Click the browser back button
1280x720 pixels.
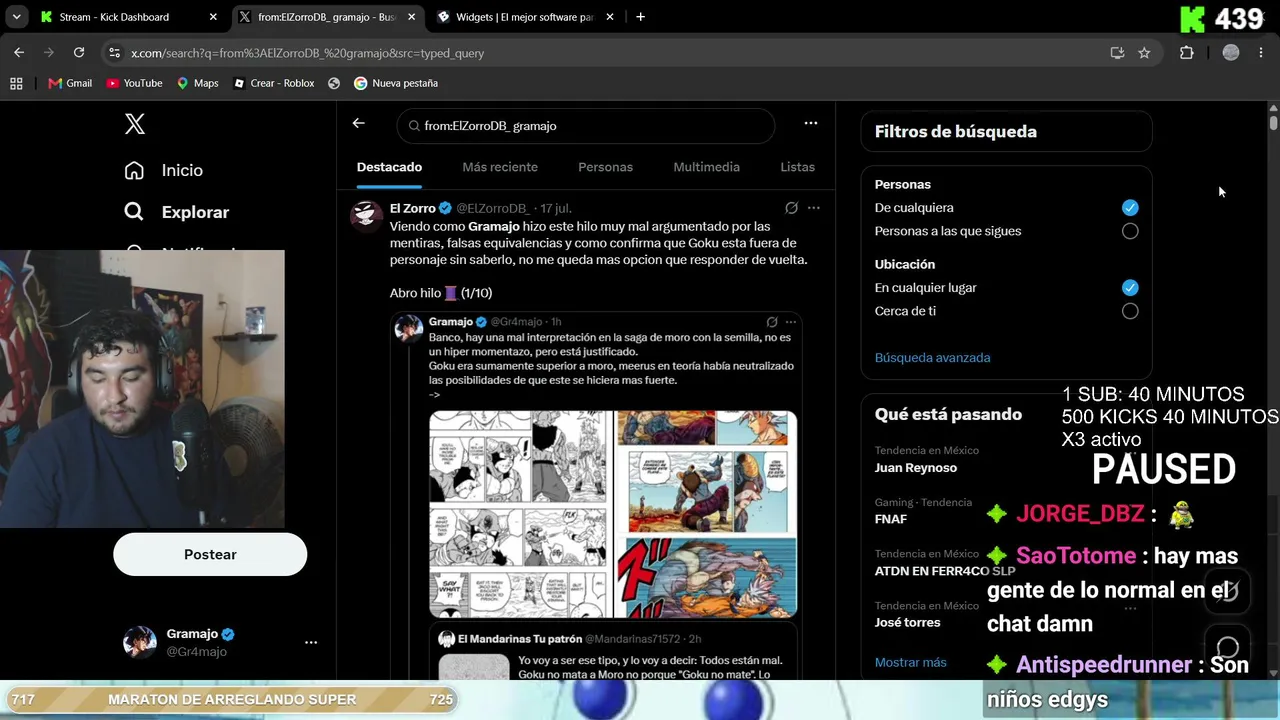[19, 53]
